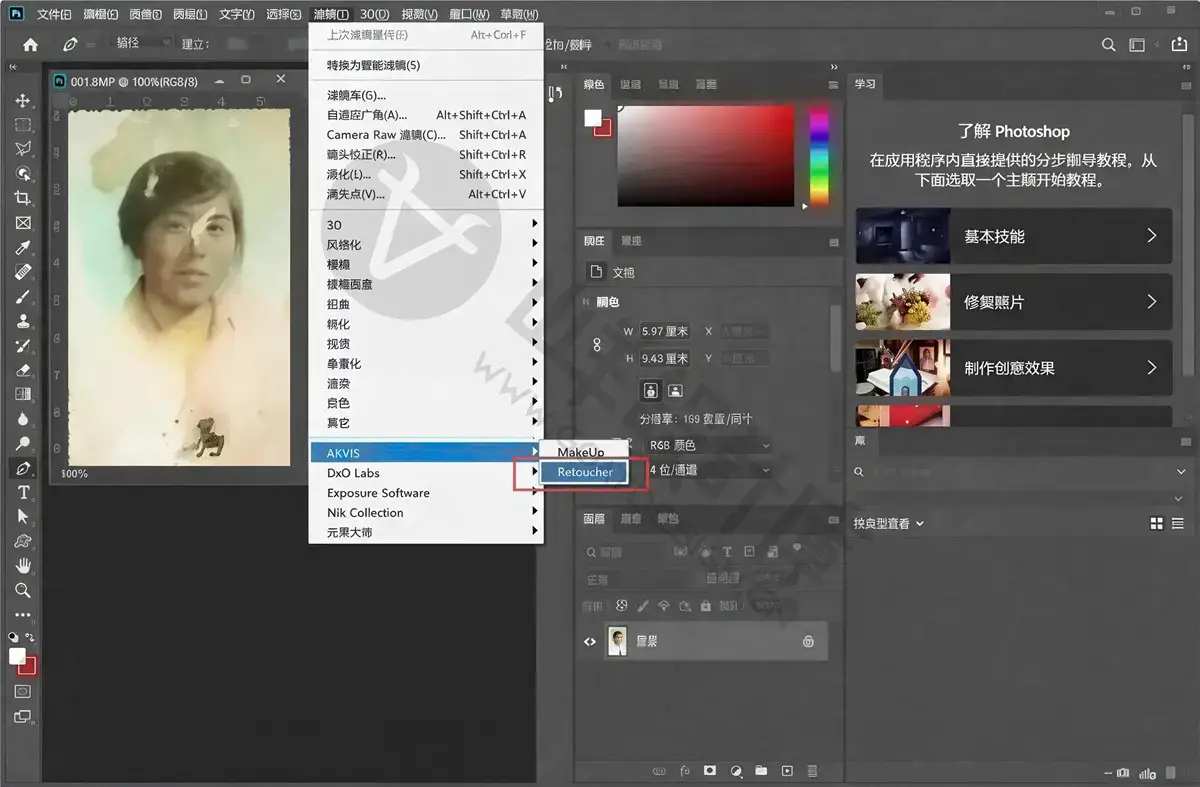Select the Move tool

[x=23, y=101]
